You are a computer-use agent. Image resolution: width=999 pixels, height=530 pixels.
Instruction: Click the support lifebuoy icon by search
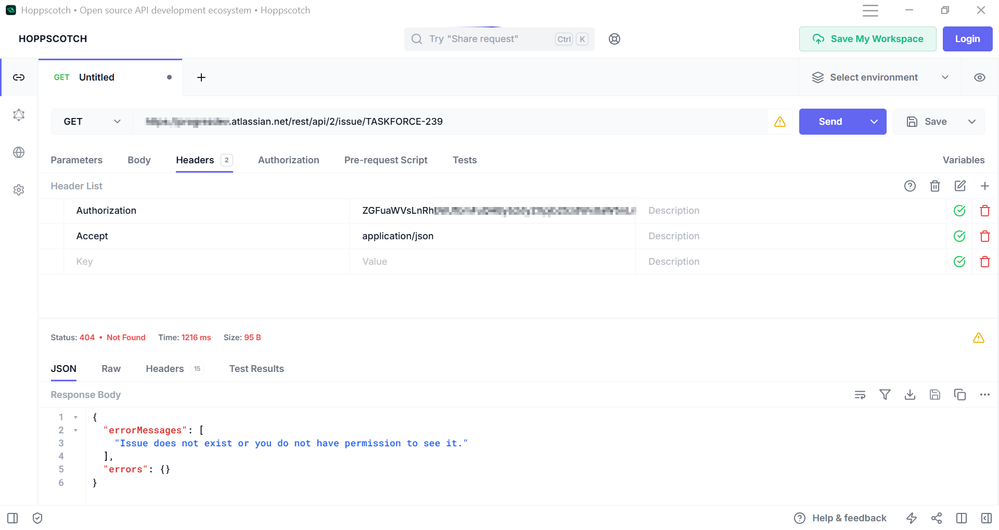click(614, 39)
